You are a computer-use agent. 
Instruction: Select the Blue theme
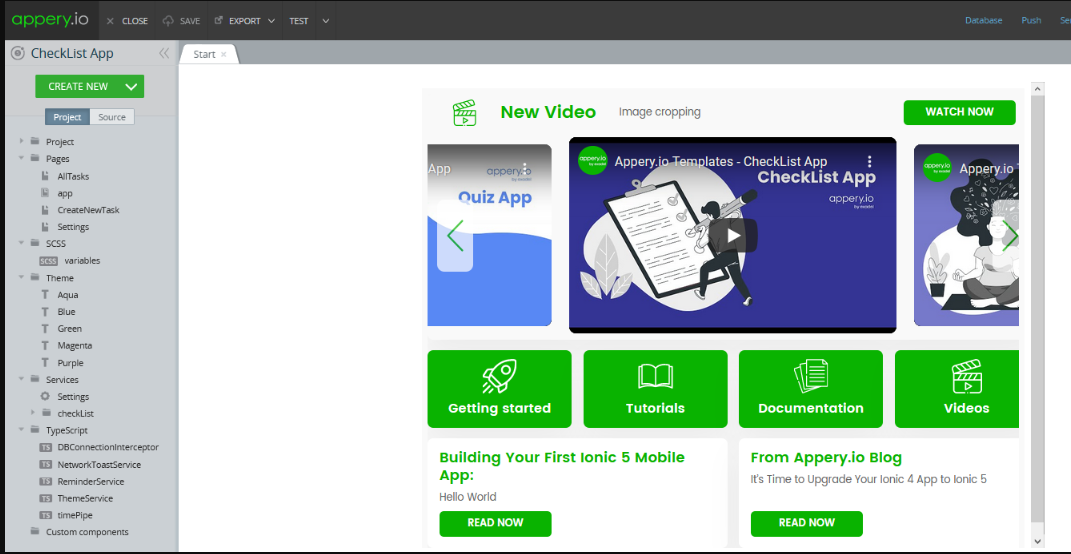[x=66, y=311]
